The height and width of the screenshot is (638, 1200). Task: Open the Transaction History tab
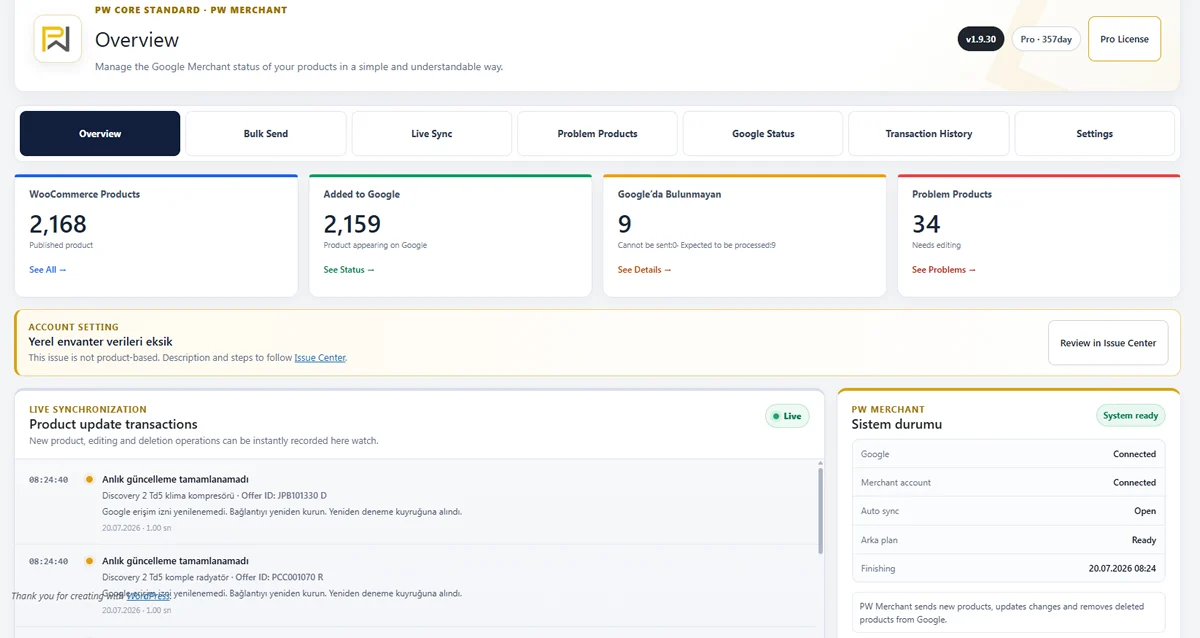929,134
